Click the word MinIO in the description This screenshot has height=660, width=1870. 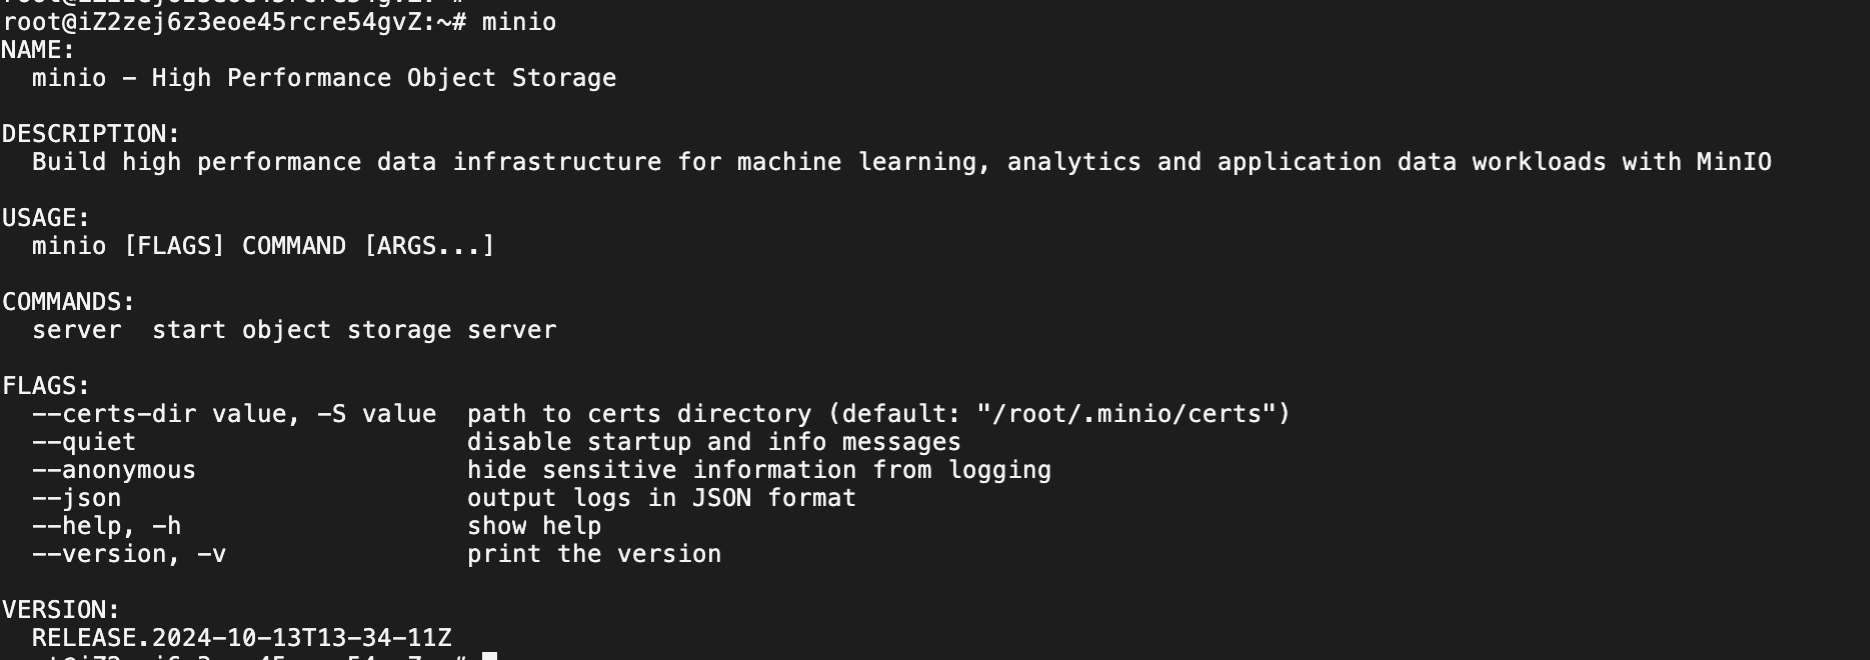1733,162
